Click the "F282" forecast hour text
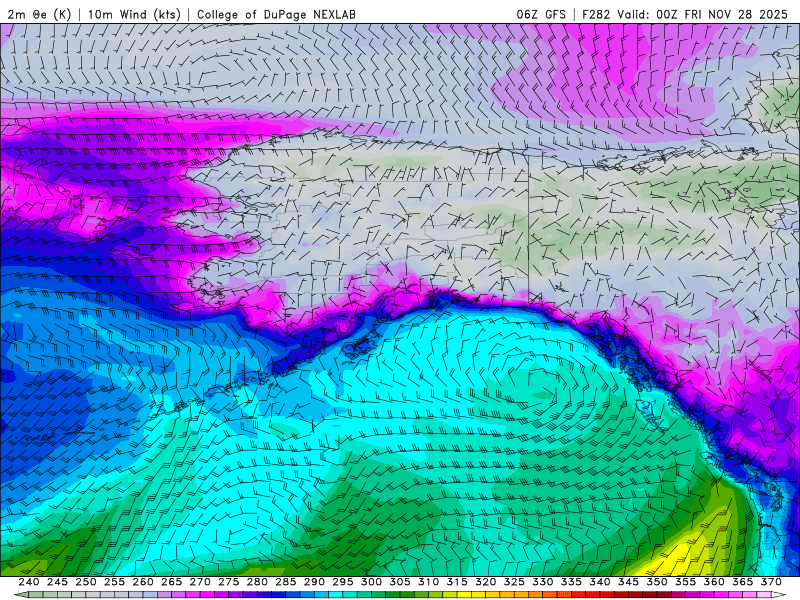Screen dimensions: 800x600 click(596, 14)
